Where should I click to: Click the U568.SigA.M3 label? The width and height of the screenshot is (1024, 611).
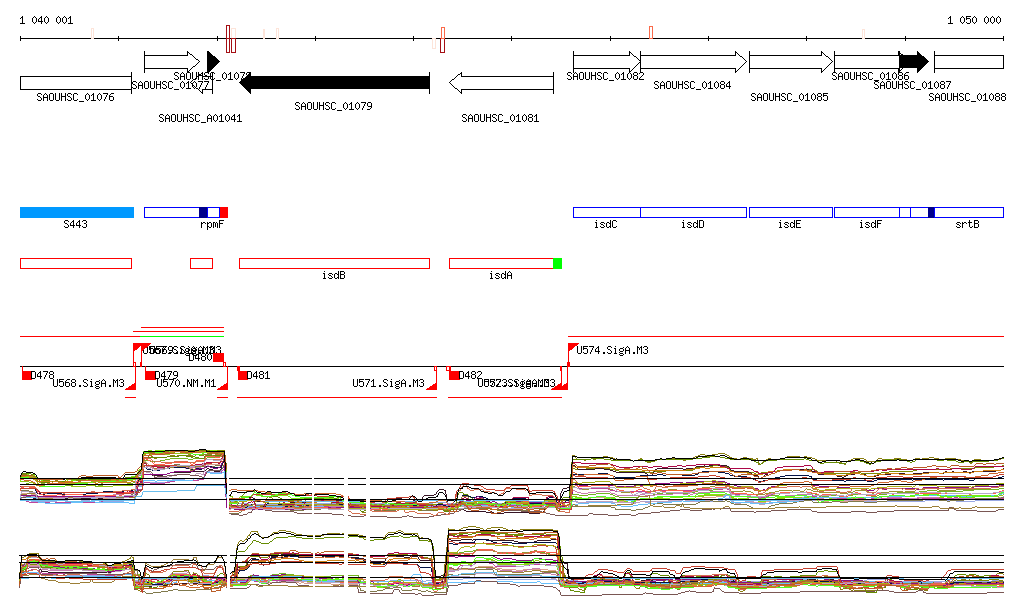coord(88,383)
